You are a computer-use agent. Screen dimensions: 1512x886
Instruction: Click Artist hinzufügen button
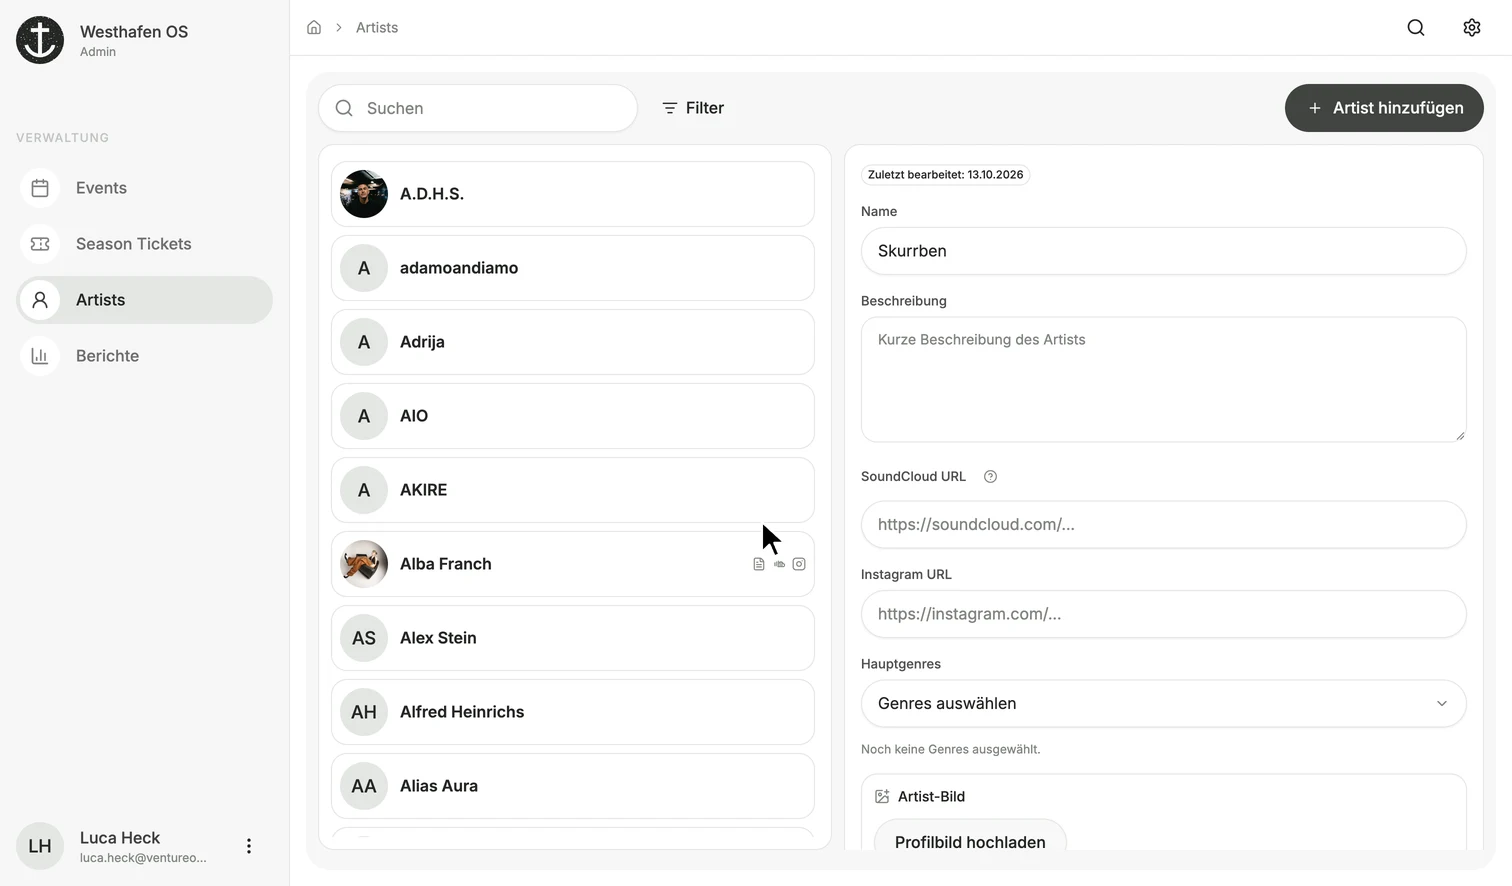click(1384, 108)
